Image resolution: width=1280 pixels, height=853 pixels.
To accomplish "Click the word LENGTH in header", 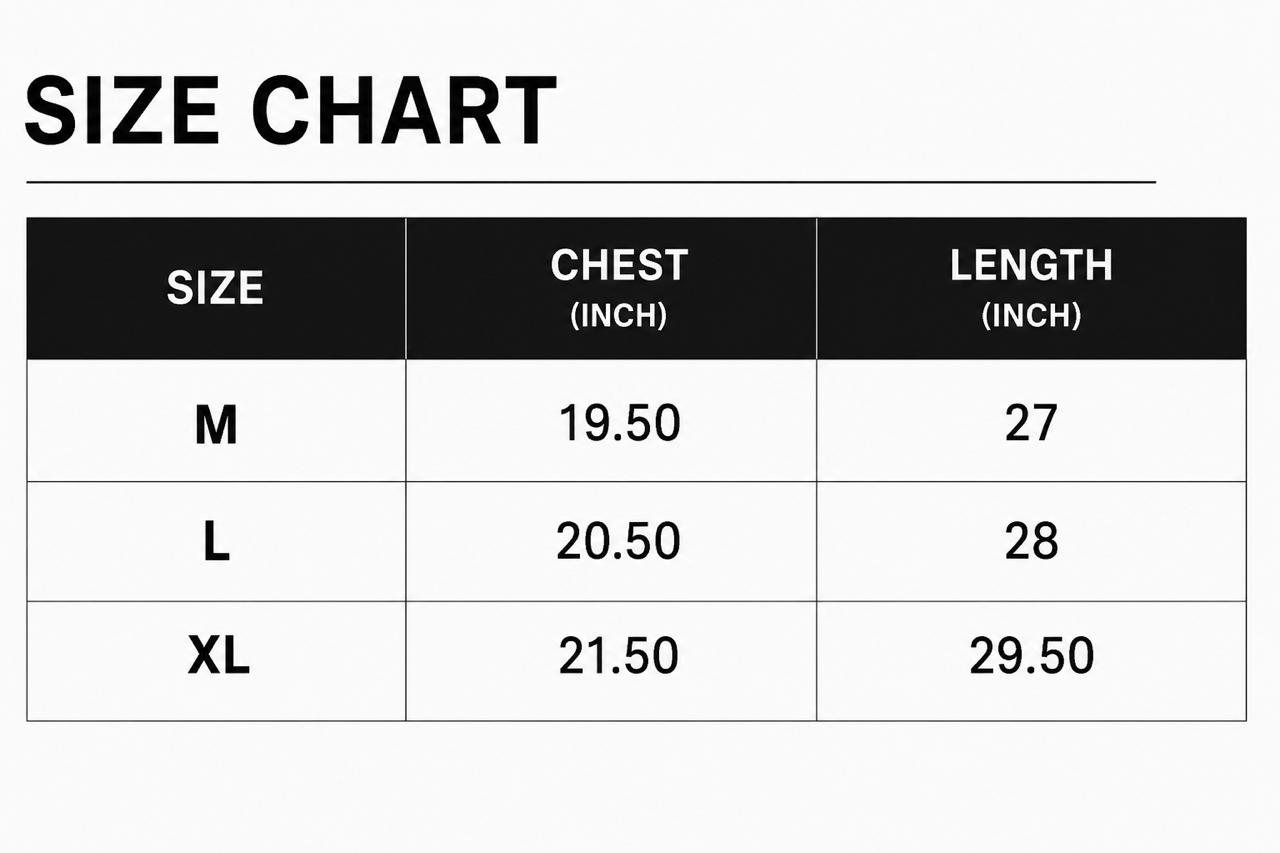I will pyautogui.click(x=1031, y=266).
